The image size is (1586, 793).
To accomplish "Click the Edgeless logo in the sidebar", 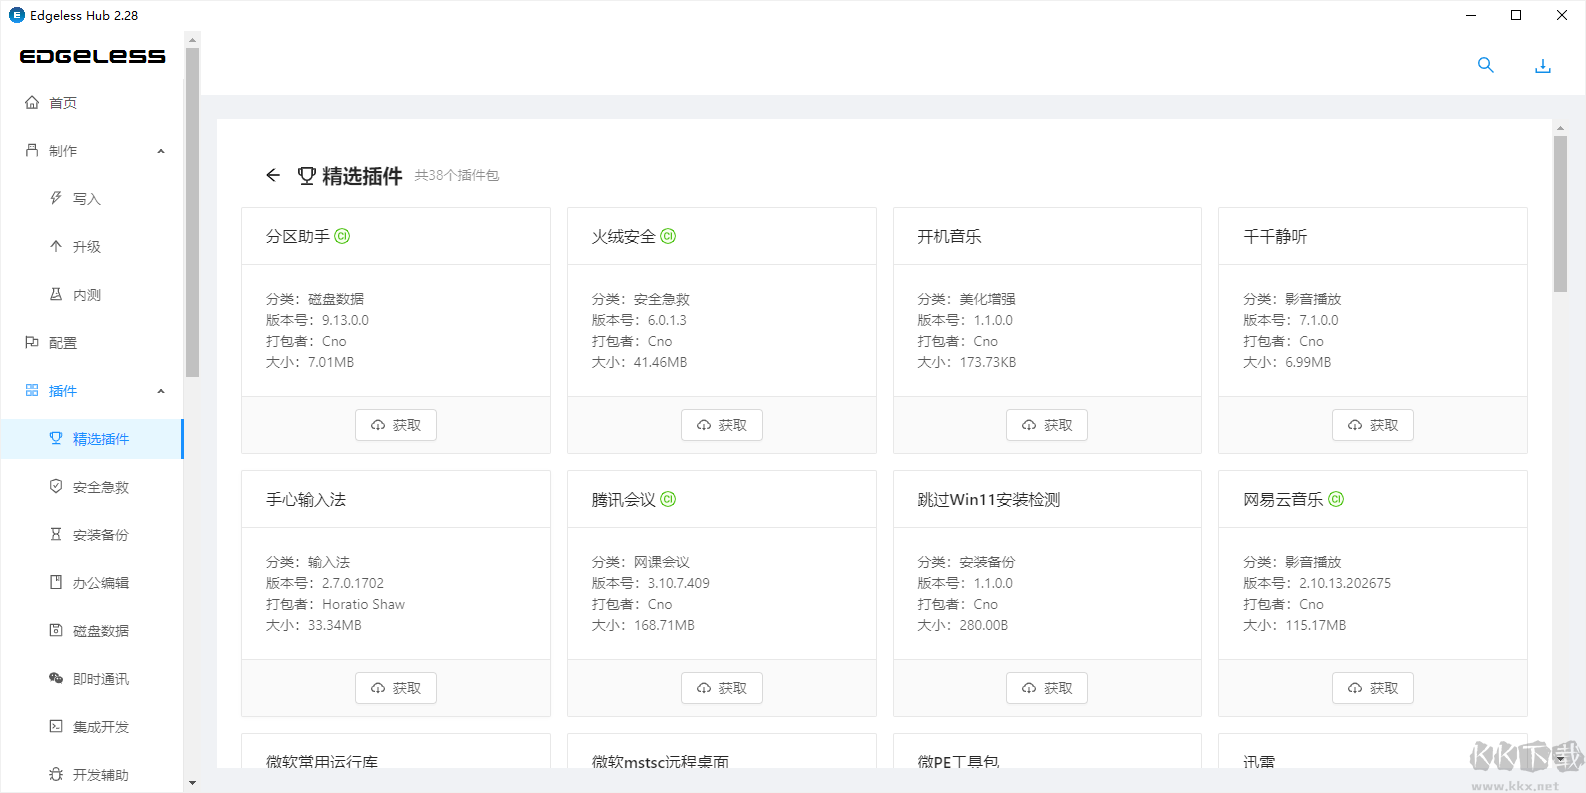I will [x=92, y=57].
